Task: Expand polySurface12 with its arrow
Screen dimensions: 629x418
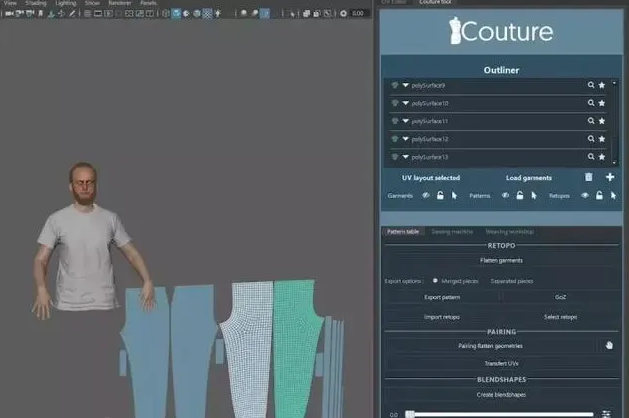Action: point(406,139)
